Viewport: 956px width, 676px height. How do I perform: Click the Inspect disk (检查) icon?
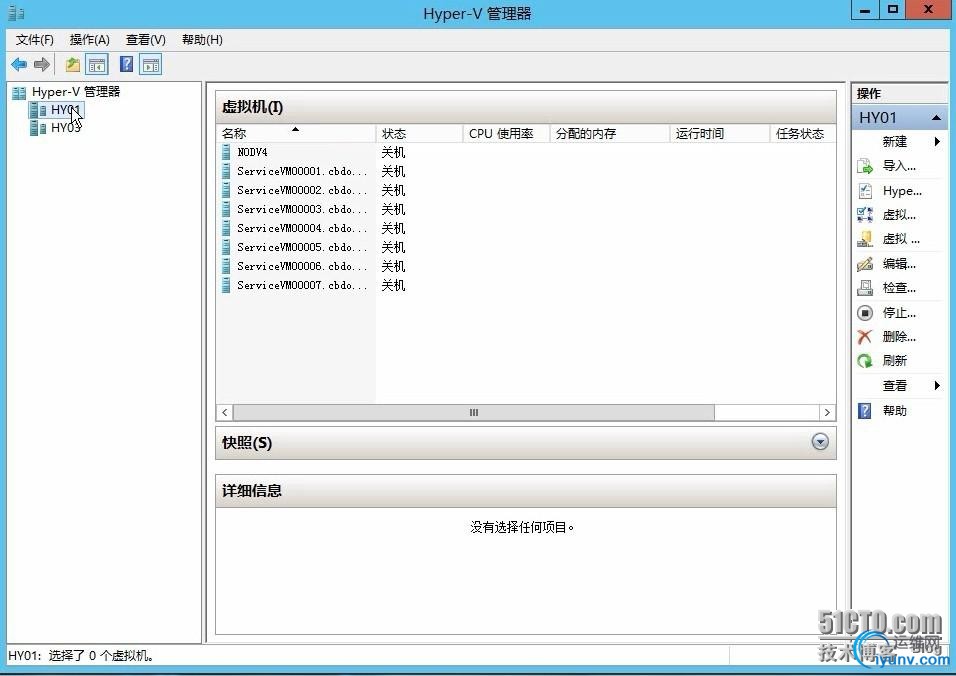pos(865,288)
